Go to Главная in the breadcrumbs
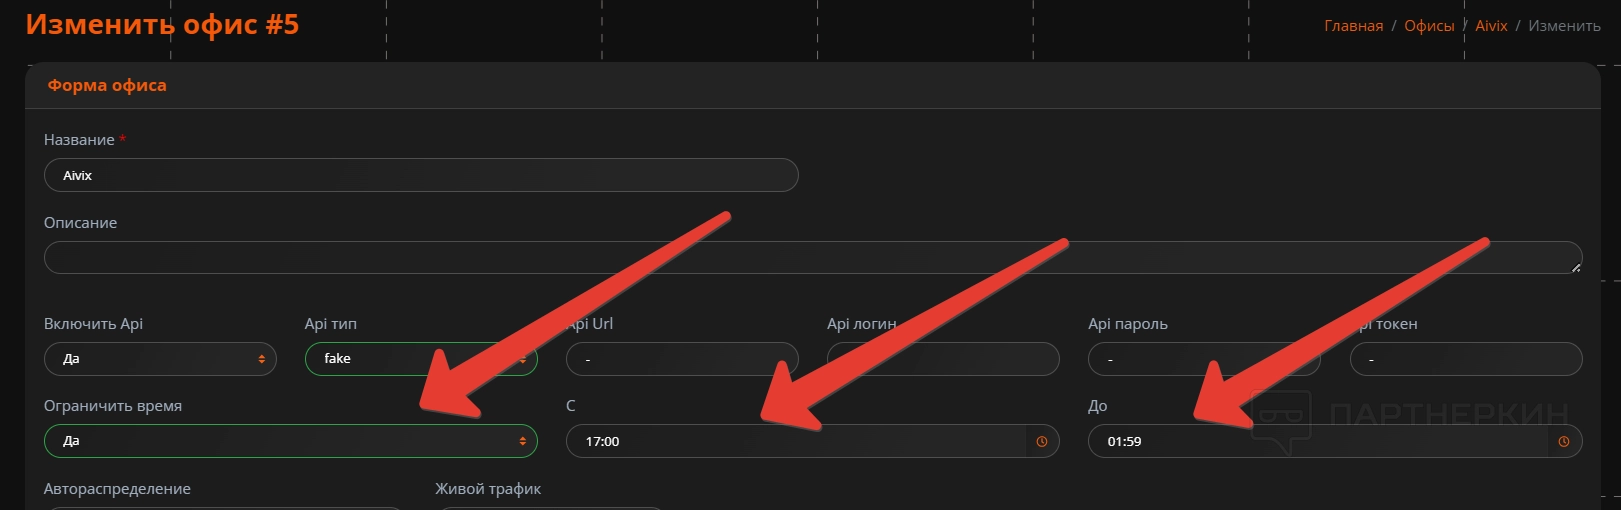Image resolution: width=1621 pixels, height=510 pixels. tap(1353, 26)
